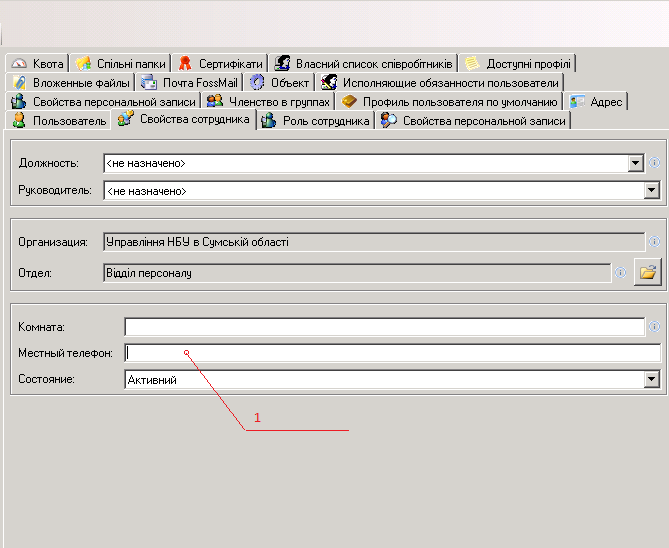The image size is (669, 548).
Task: Go to the Доступні профілі tab
Action: click(520, 63)
